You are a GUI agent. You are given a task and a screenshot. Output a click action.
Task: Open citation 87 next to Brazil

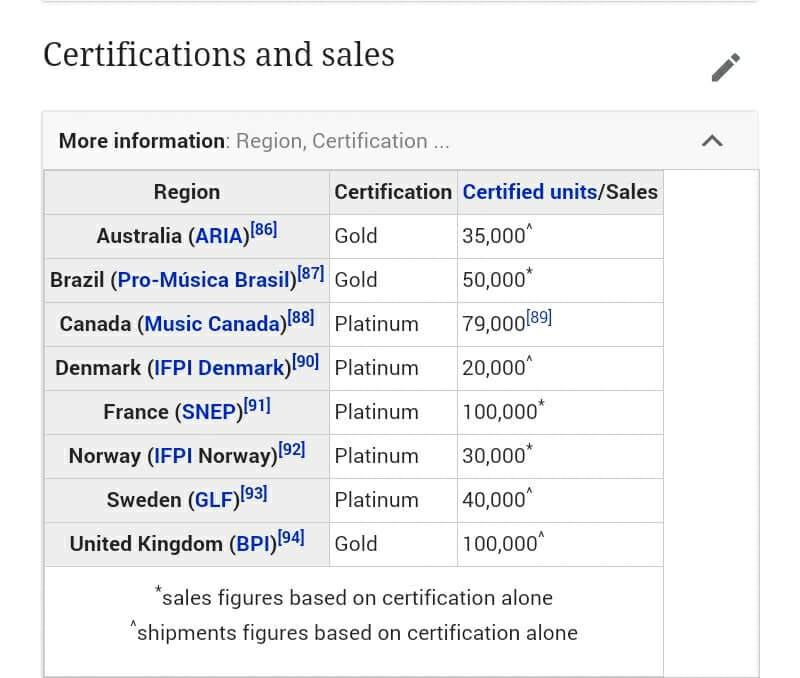(311, 273)
